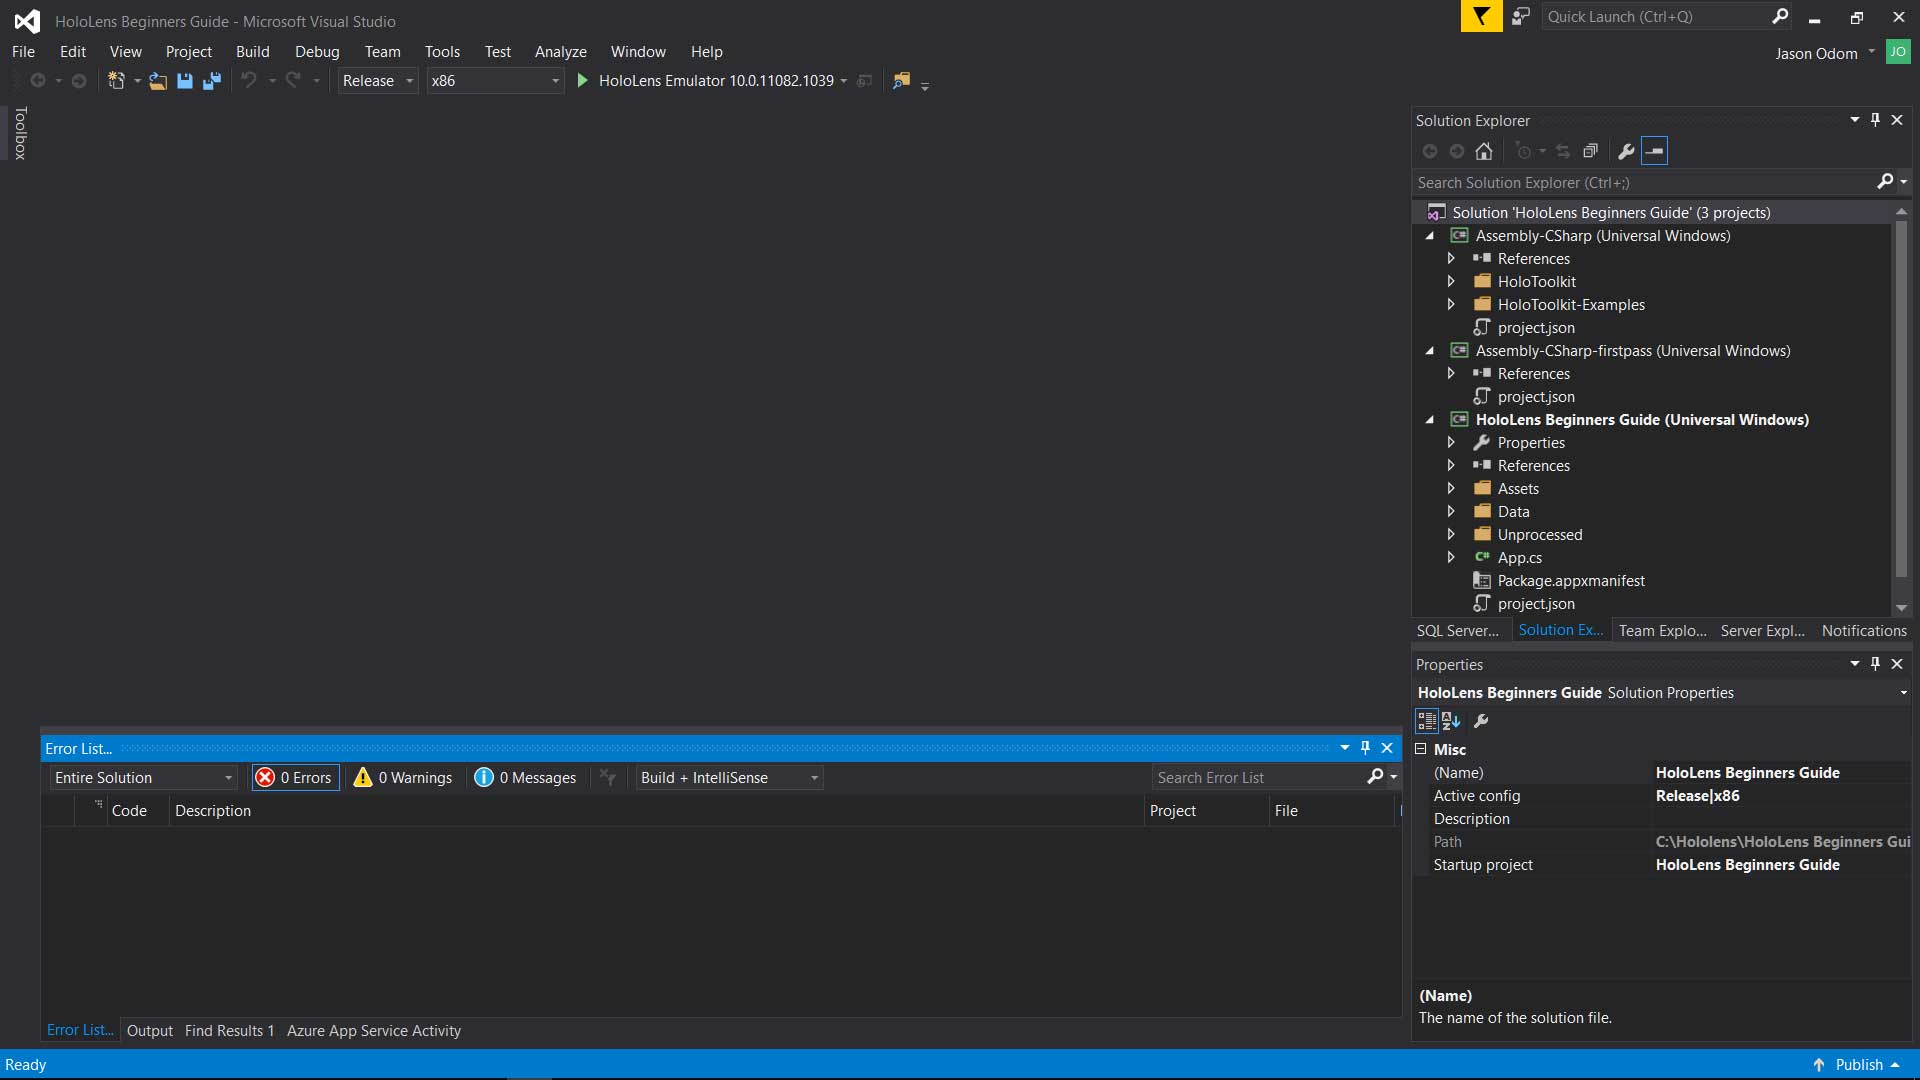Expand the App.cs node
Viewport: 1920px width, 1080px height.
1451,558
